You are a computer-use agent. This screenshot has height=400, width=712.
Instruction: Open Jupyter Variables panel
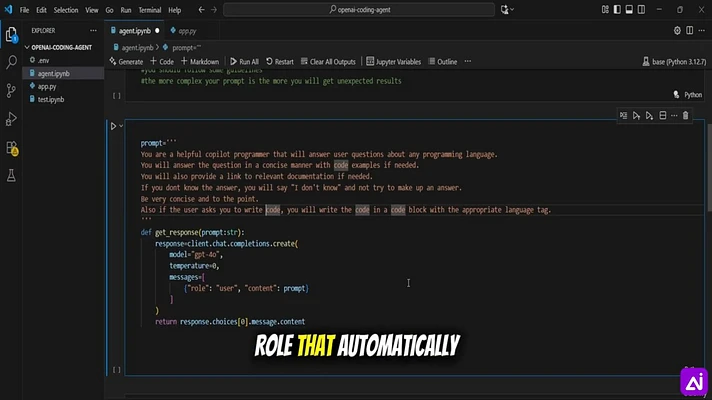(393, 61)
